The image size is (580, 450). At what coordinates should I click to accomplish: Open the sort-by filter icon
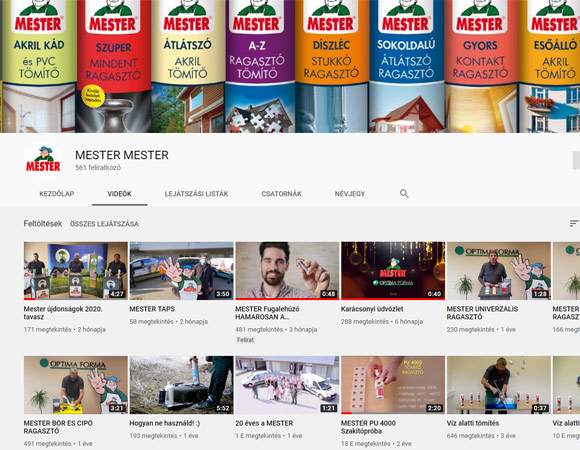(x=574, y=223)
